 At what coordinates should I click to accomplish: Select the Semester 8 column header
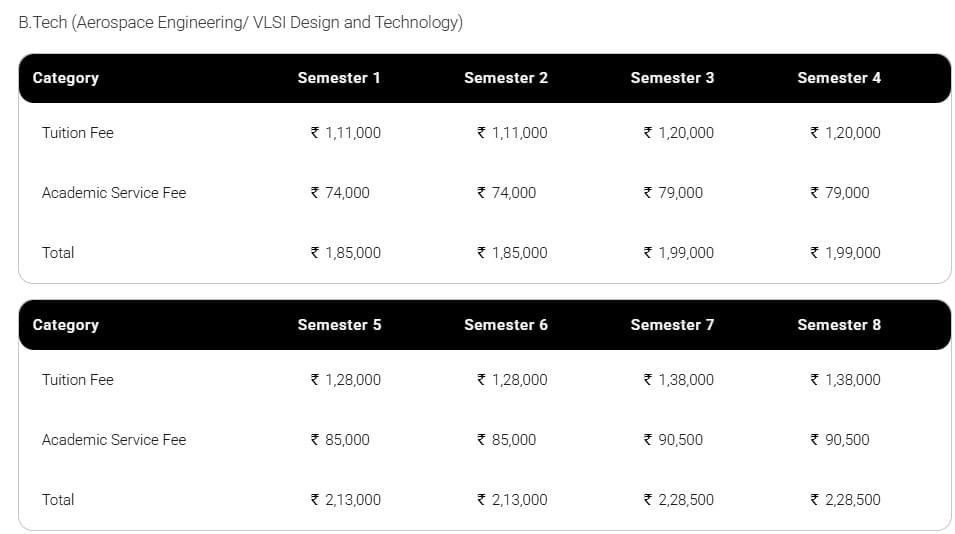click(839, 325)
